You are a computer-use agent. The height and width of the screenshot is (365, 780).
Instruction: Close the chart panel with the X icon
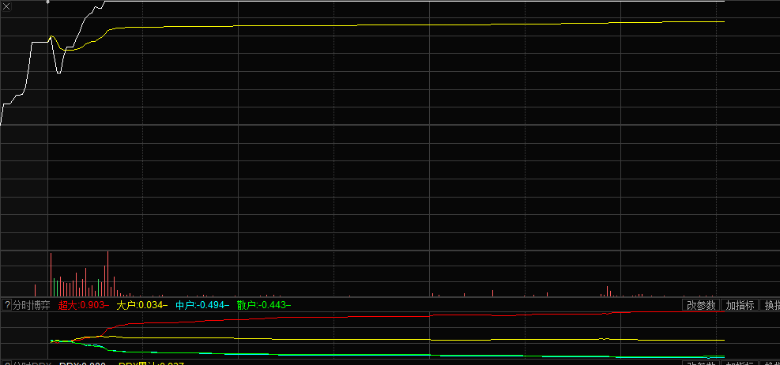(6, 6)
